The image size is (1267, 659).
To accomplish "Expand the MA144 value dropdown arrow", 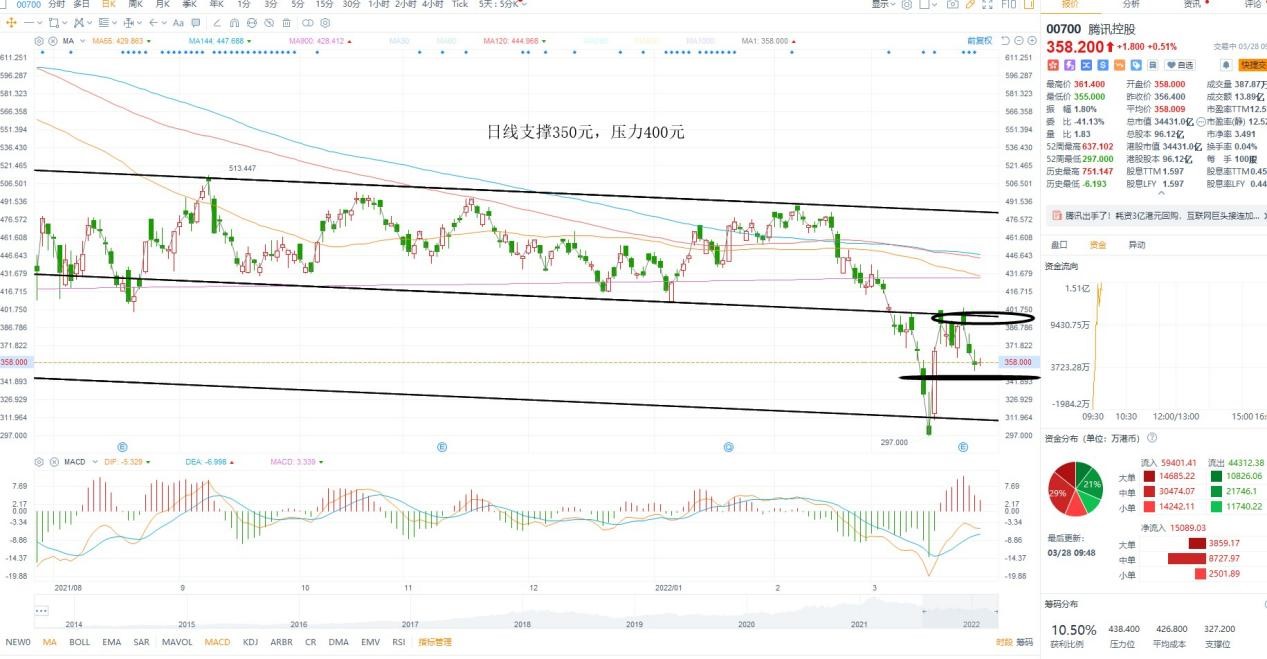I will (x=249, y=41).
